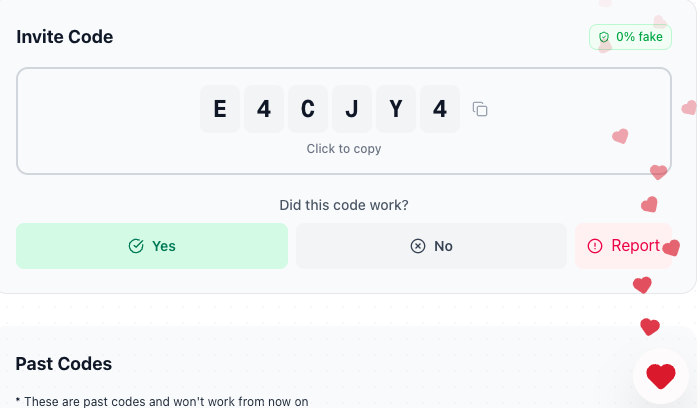Mark the code as not working with No
Viewport: 700px width, 408px height.
click(431, 246)
